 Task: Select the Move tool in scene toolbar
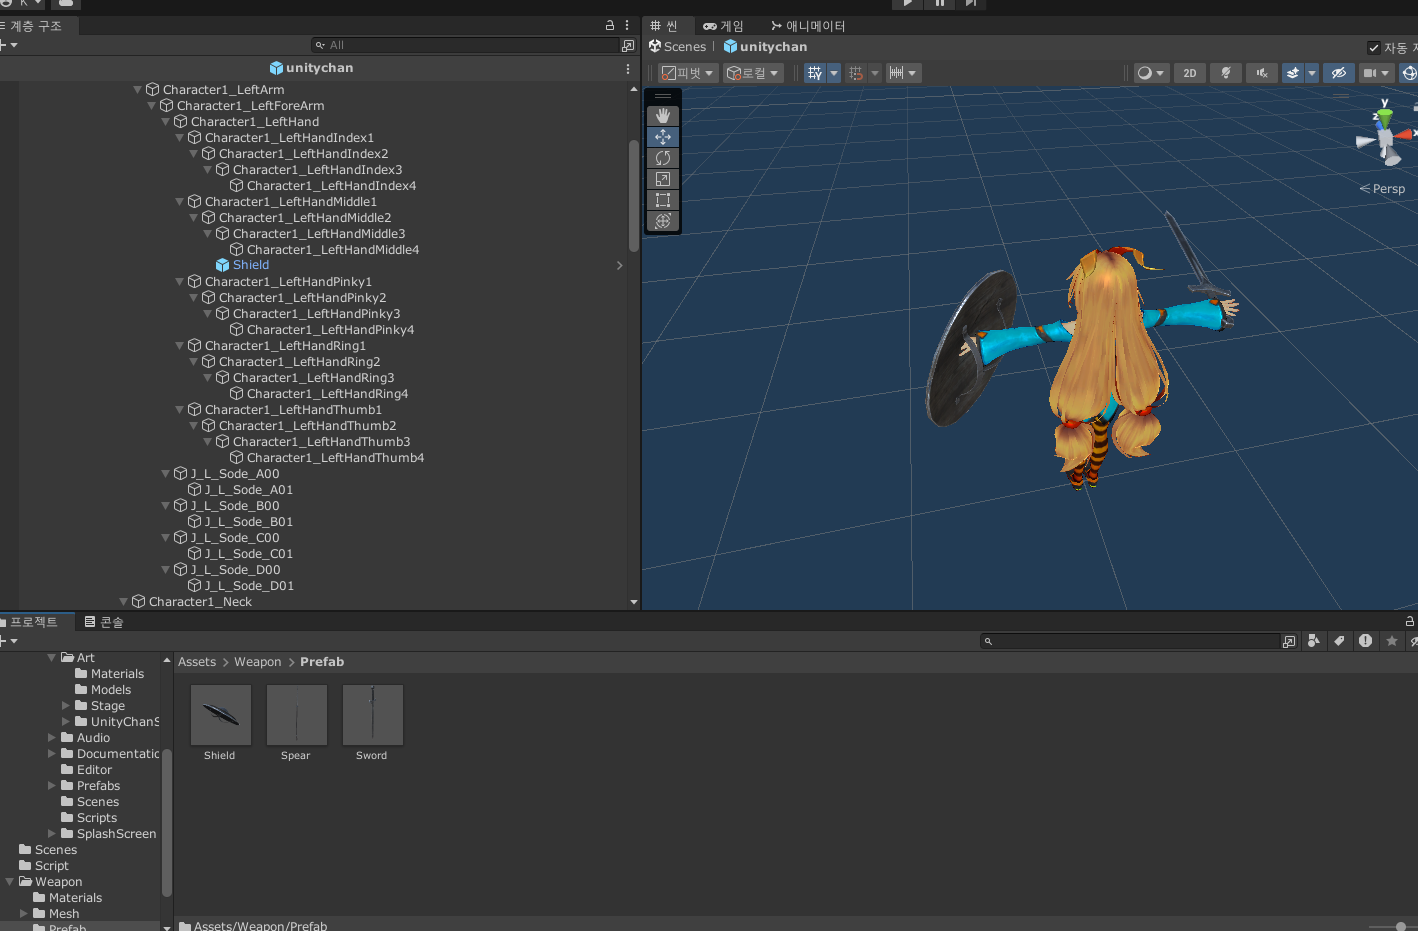tap(662, 137)
